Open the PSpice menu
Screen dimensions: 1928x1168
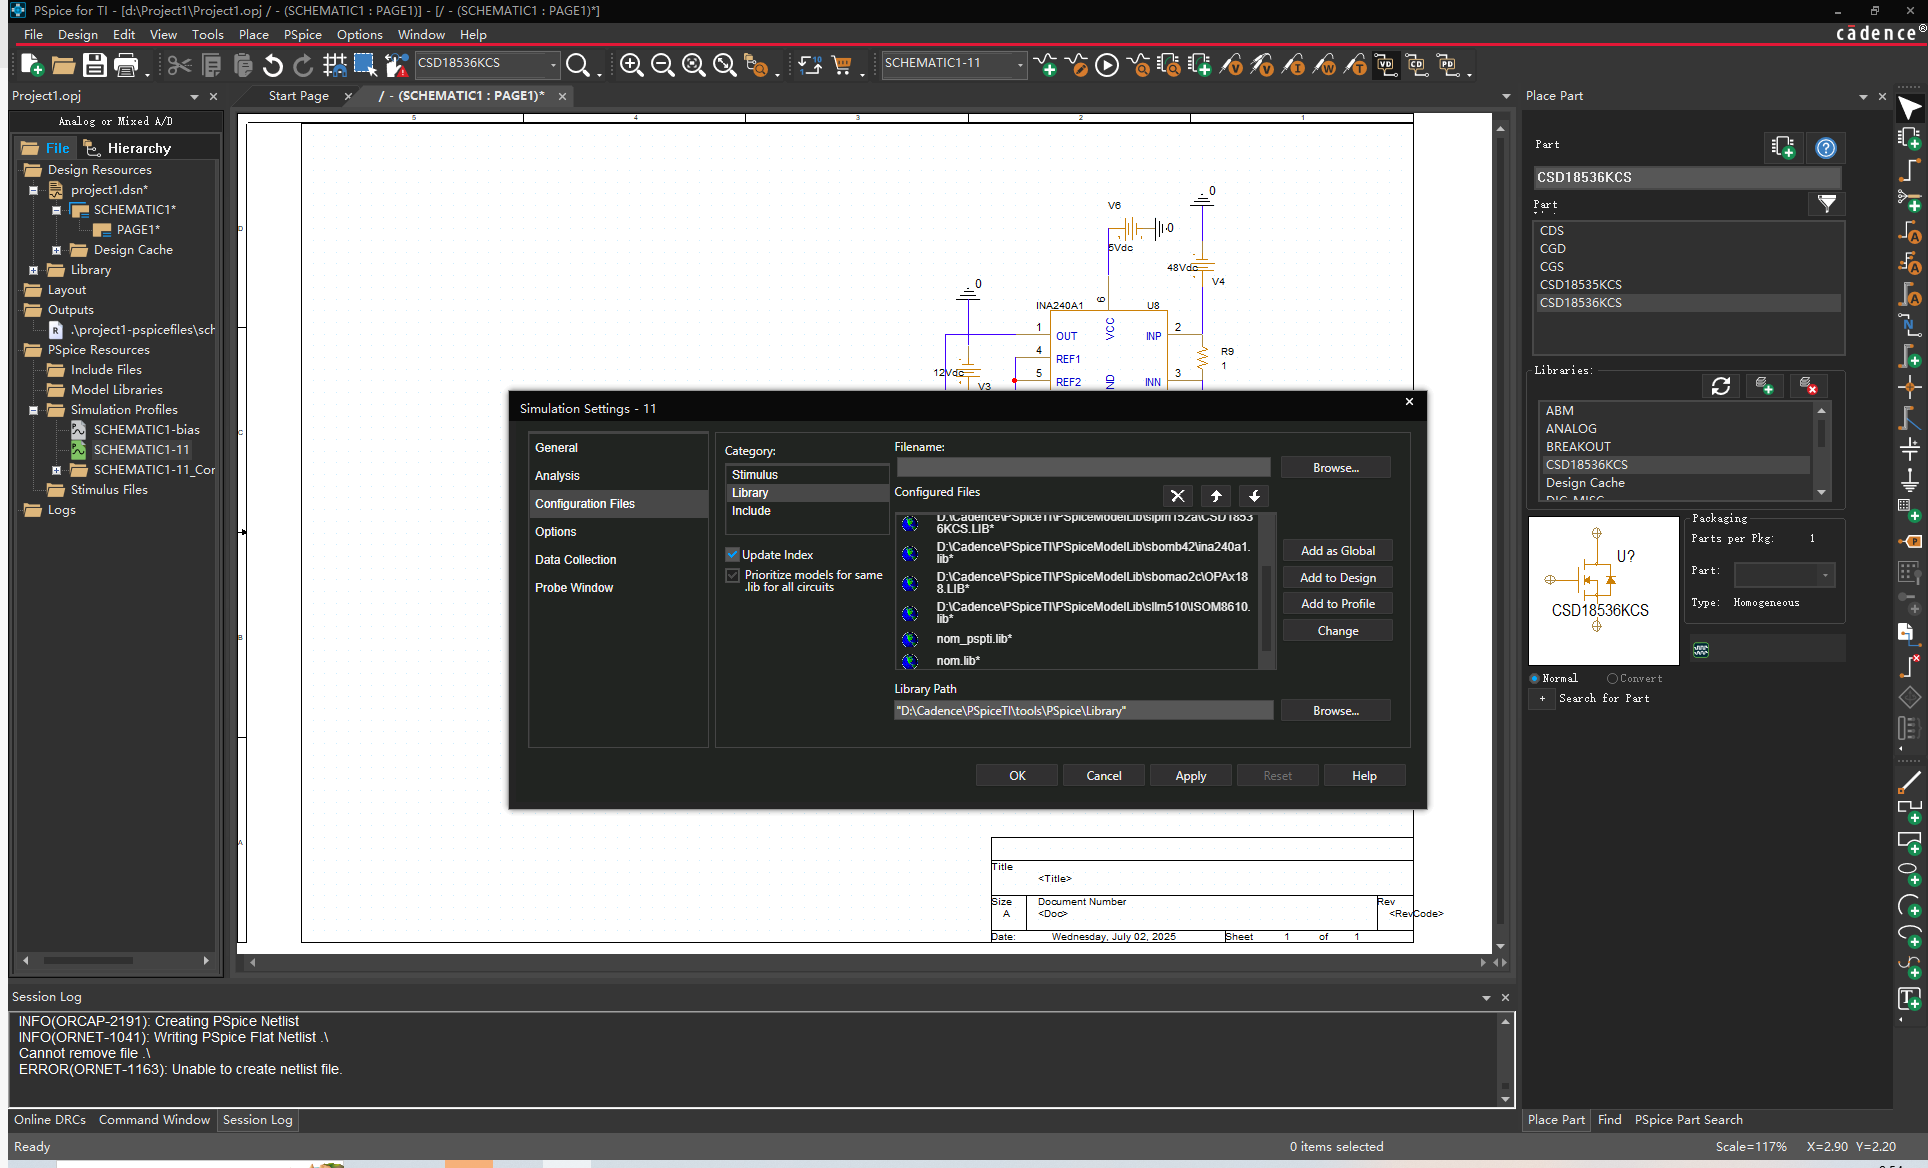click(x=302, y=34)
